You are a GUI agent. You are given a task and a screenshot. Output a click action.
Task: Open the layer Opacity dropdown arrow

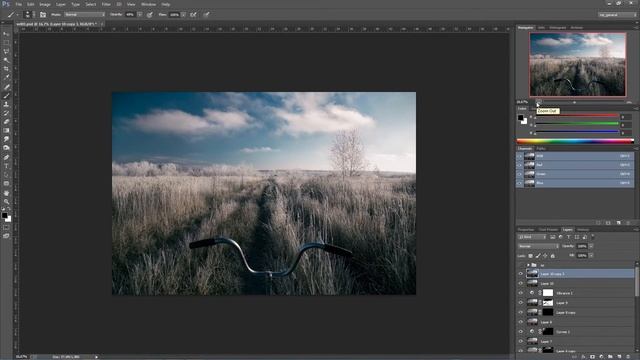click(591, 246)
